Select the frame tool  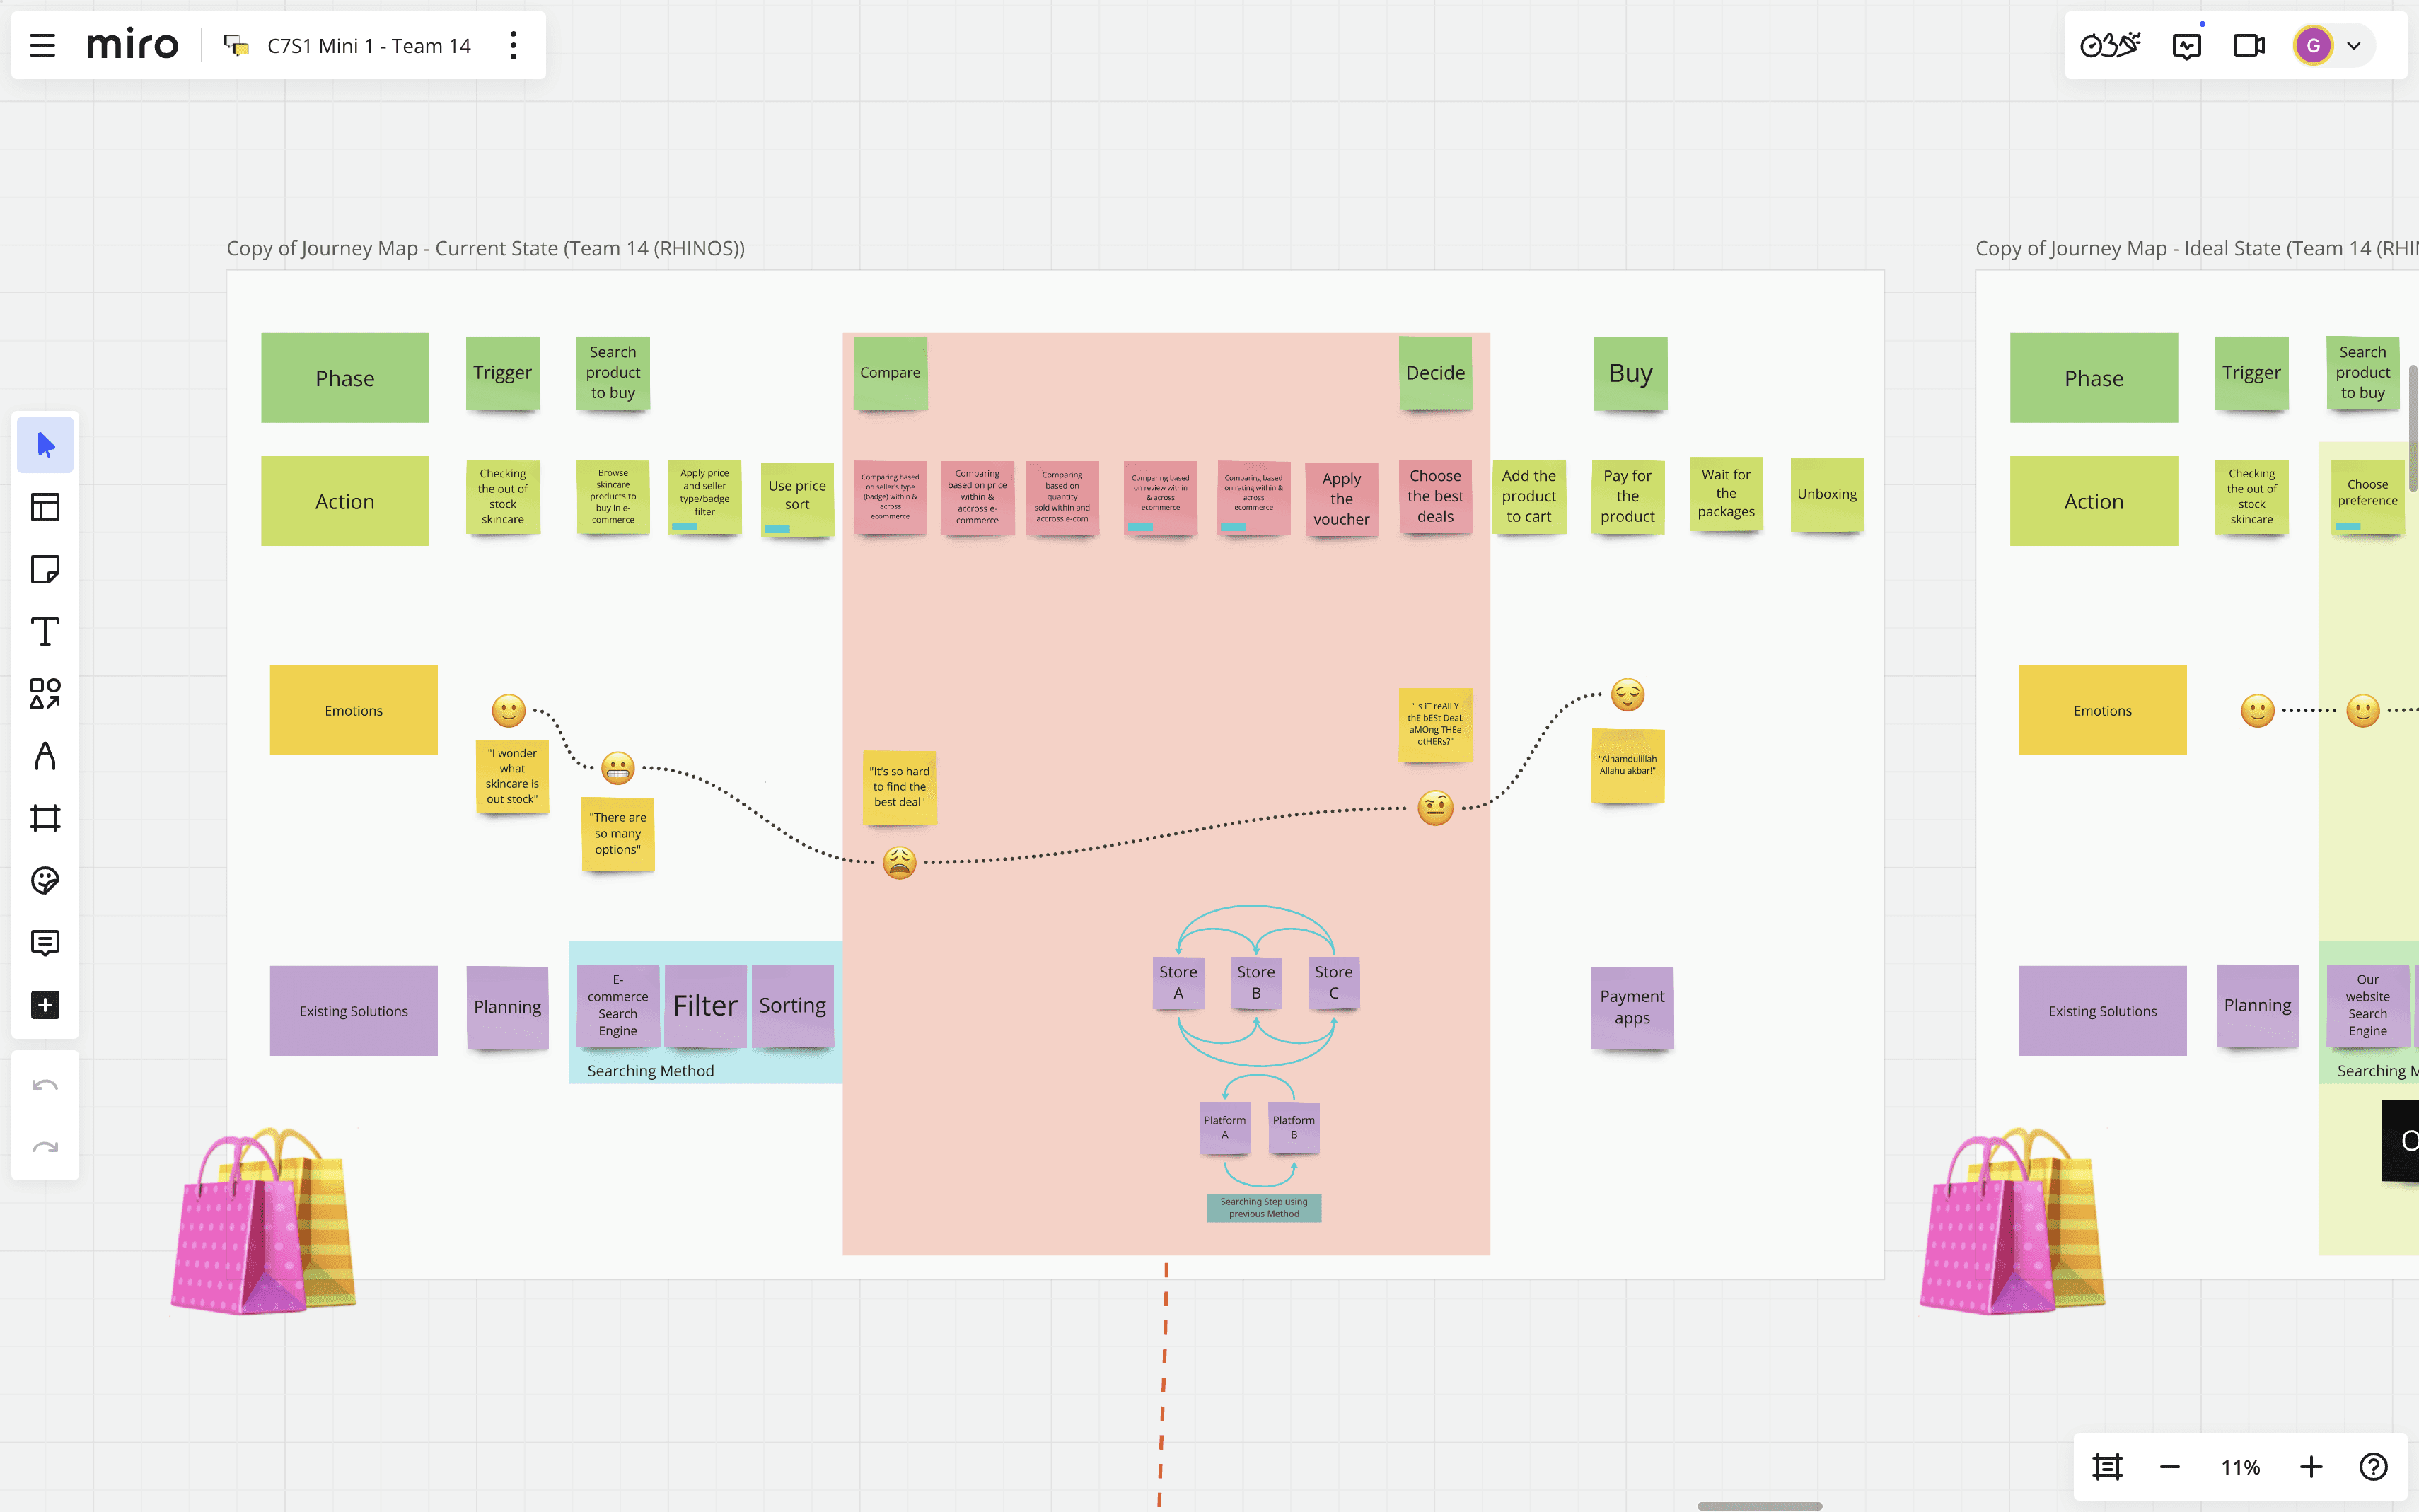tap(45, 818)
